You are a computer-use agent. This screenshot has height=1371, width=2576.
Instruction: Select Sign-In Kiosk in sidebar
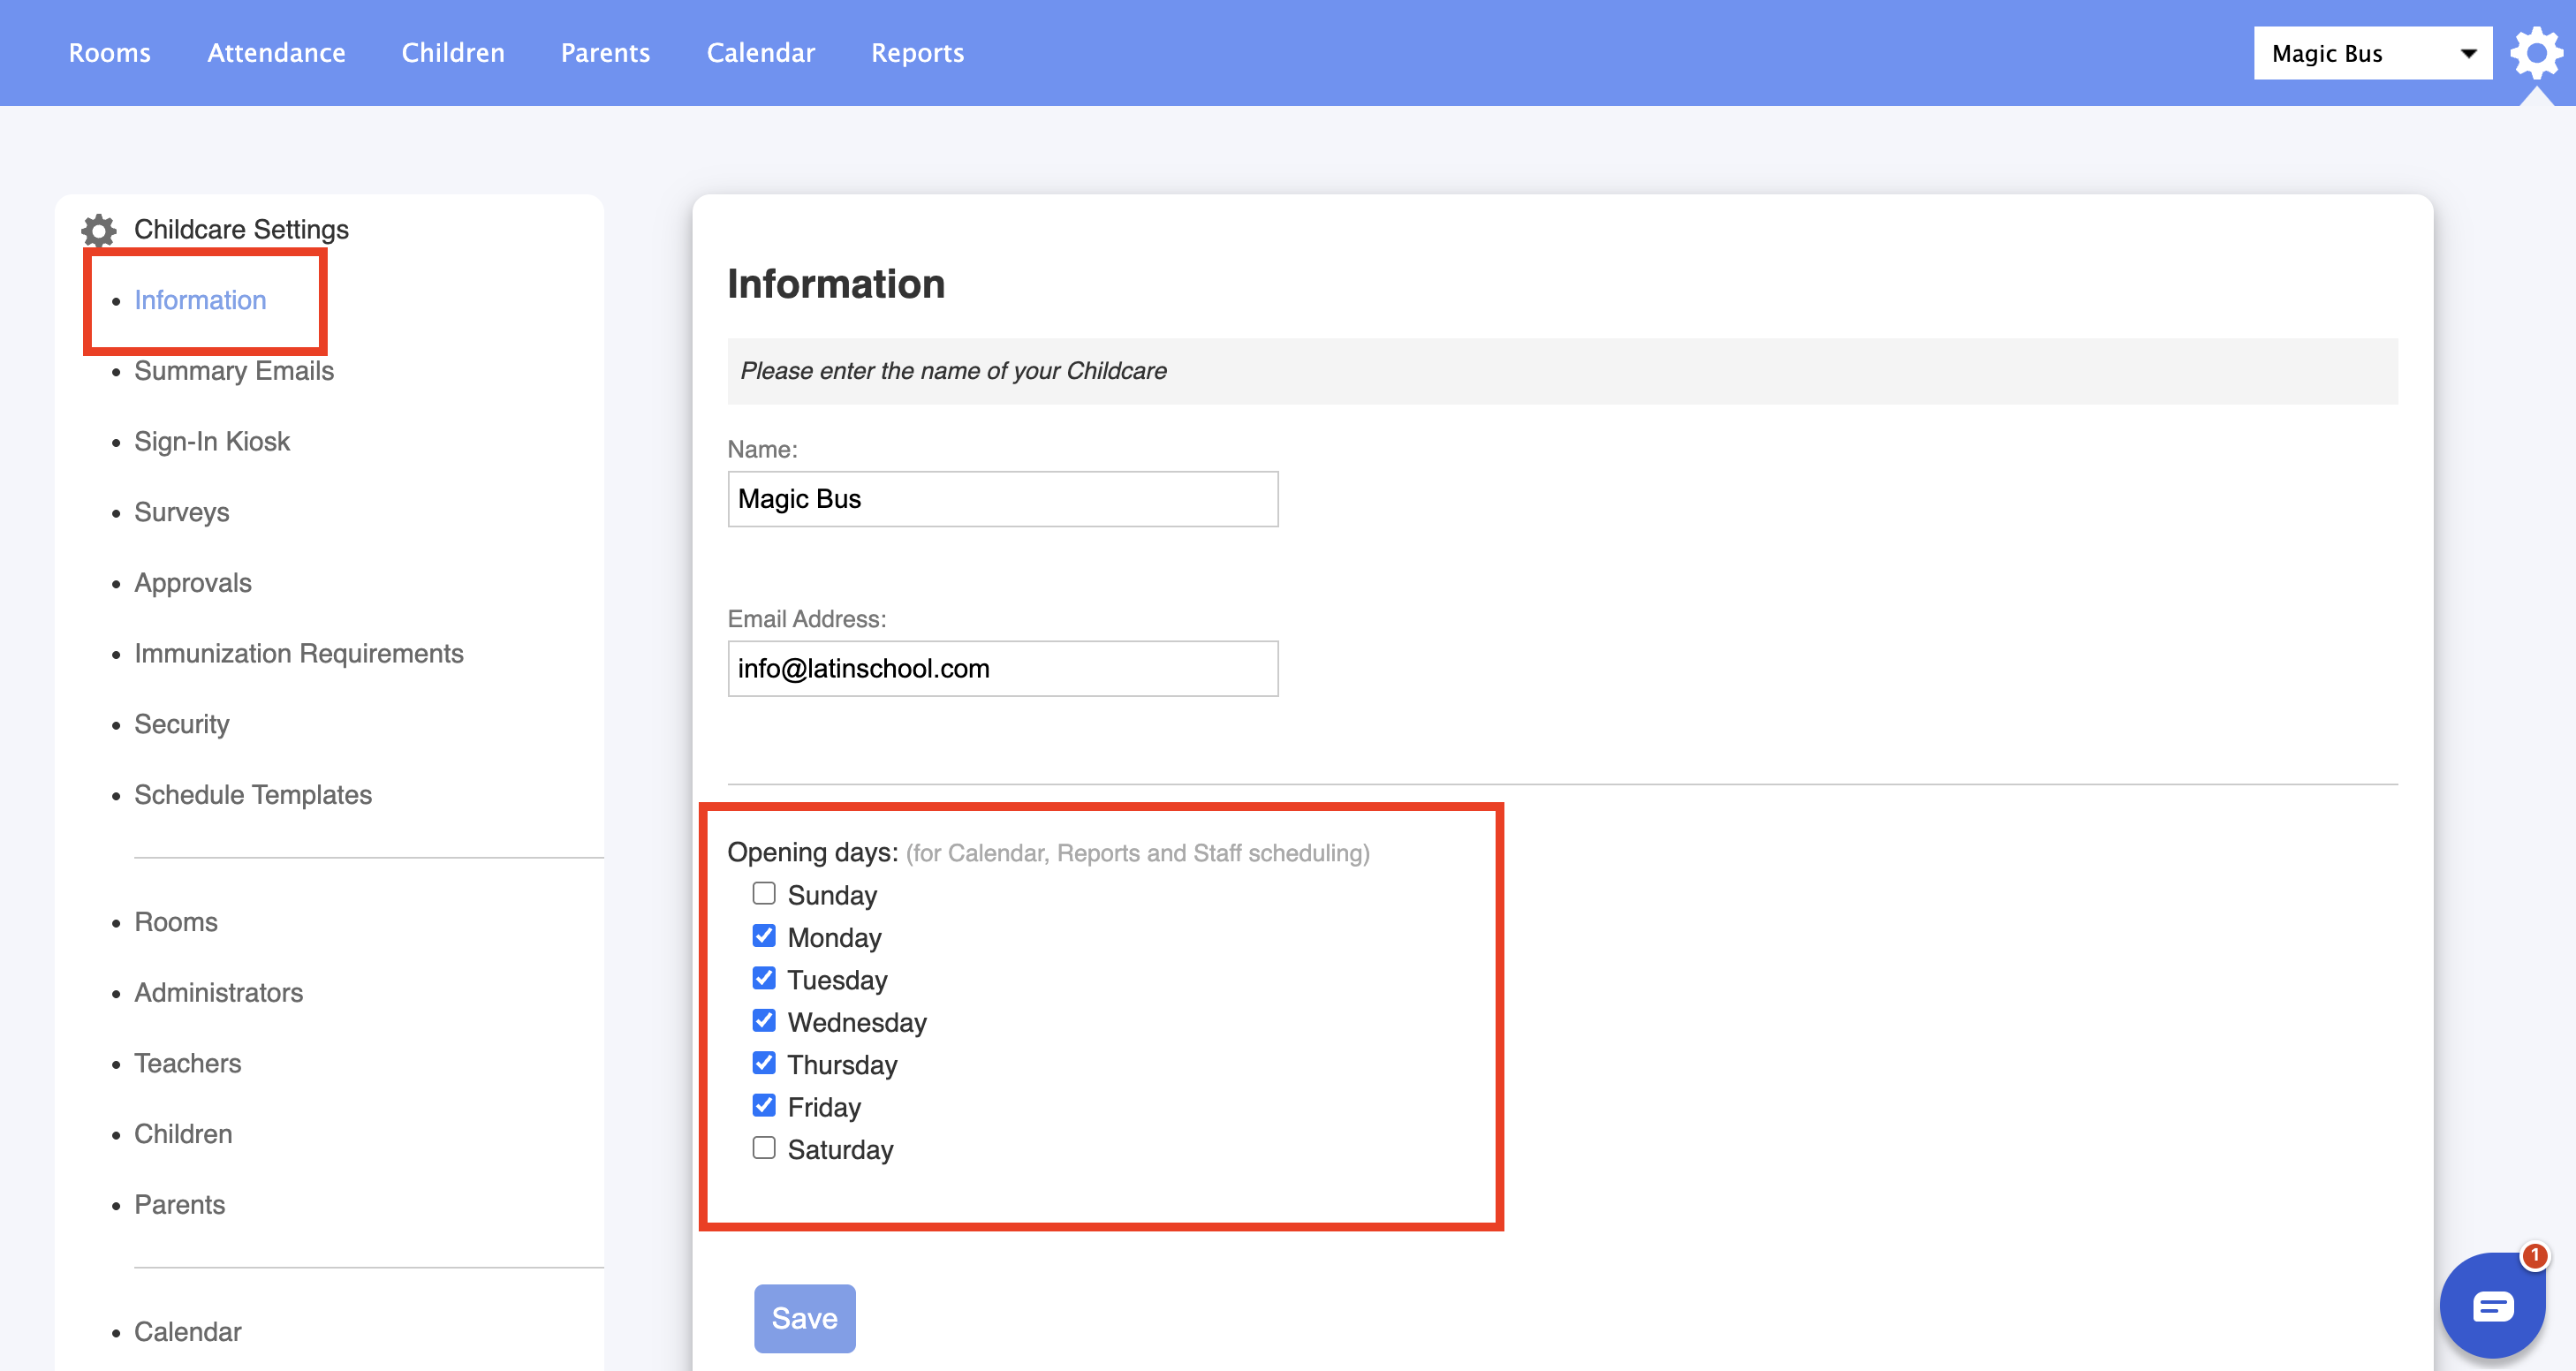[212, 442]
